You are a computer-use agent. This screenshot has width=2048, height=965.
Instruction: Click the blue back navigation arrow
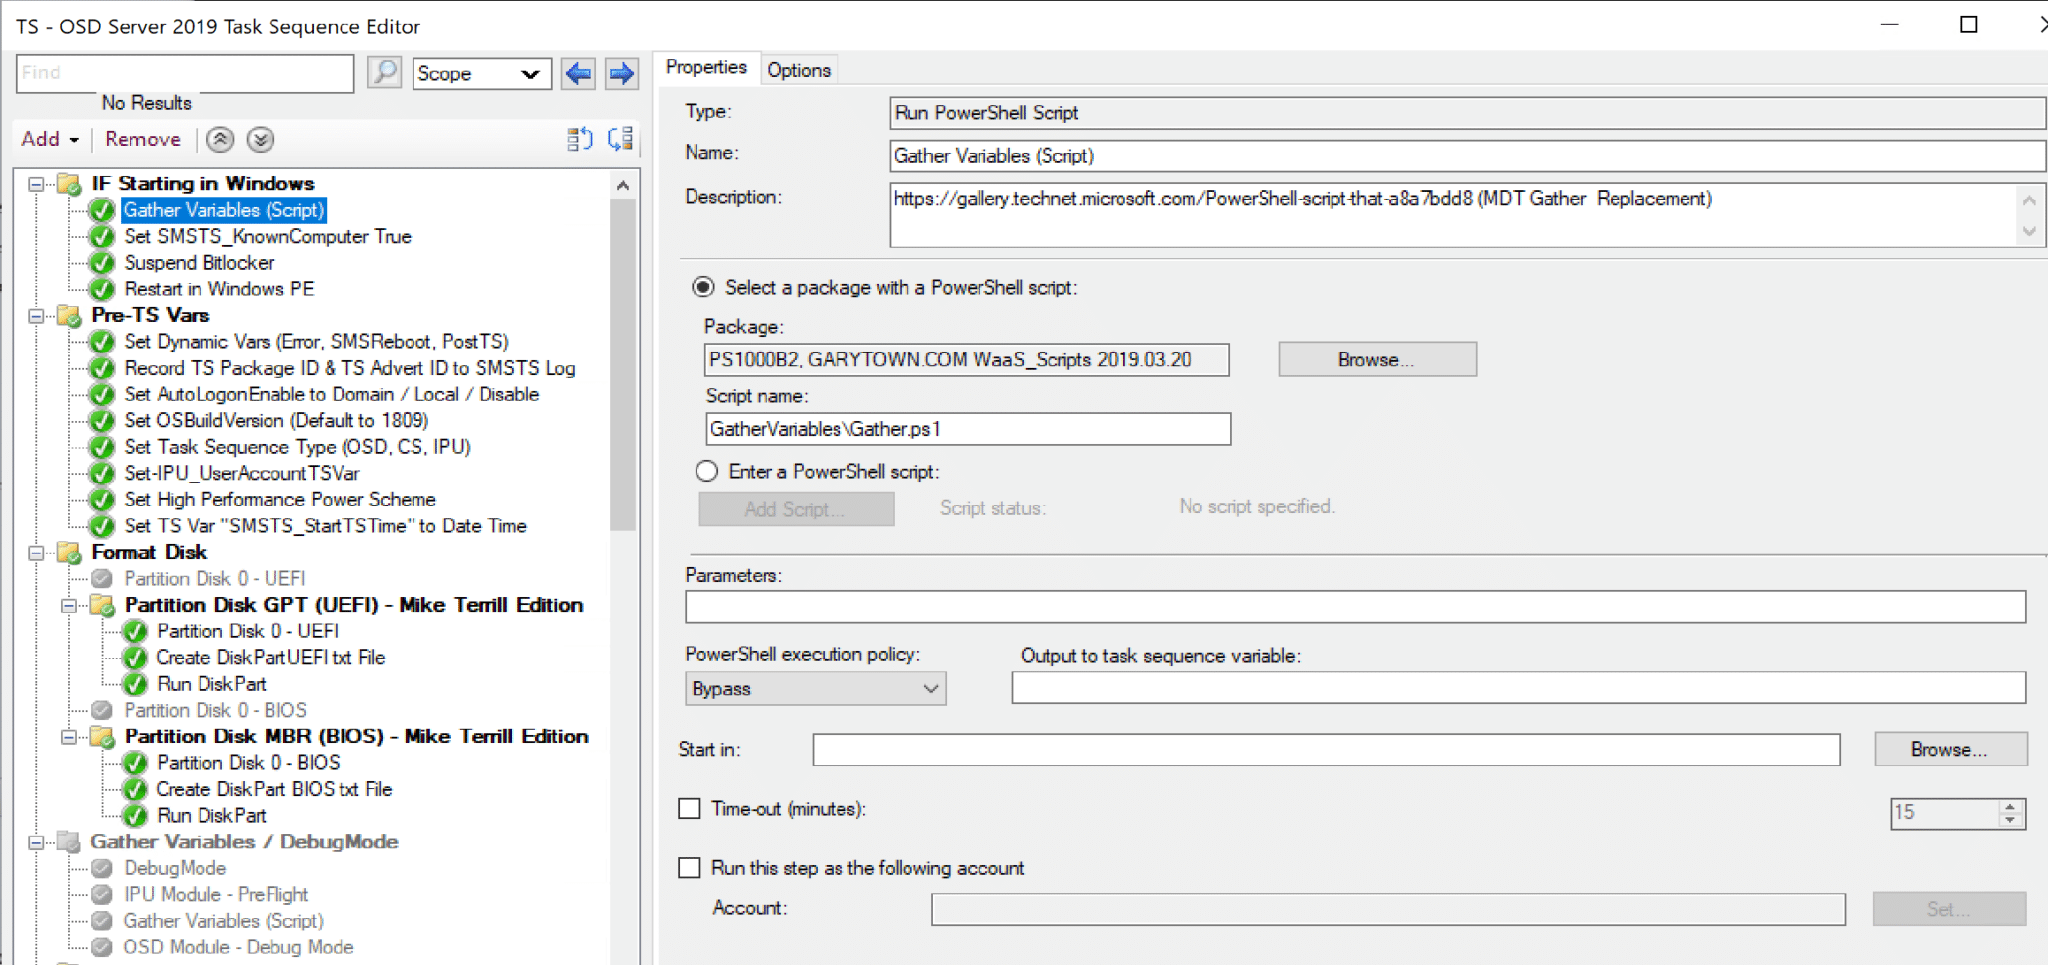coord(578,73)
